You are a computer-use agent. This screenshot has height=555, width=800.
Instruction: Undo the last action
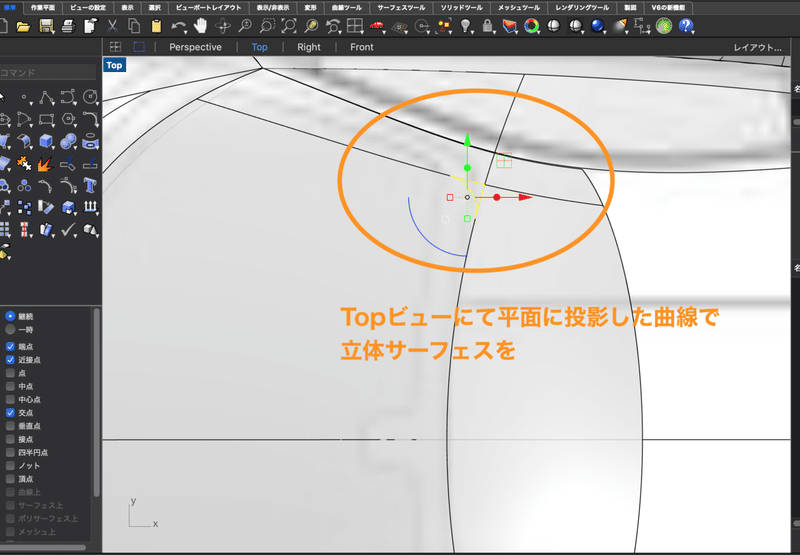click(x=178, y=26)
